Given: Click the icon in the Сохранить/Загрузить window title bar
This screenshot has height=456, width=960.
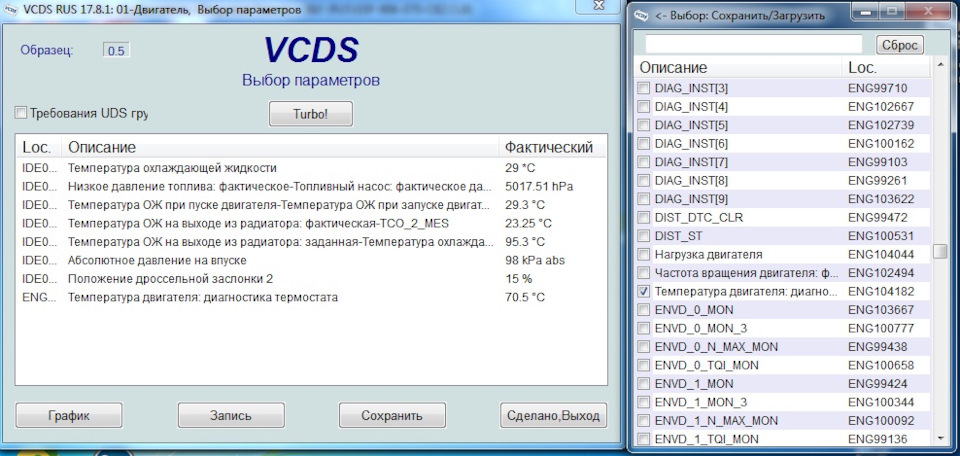Looking at the screenshot, I should pos(642,15).
